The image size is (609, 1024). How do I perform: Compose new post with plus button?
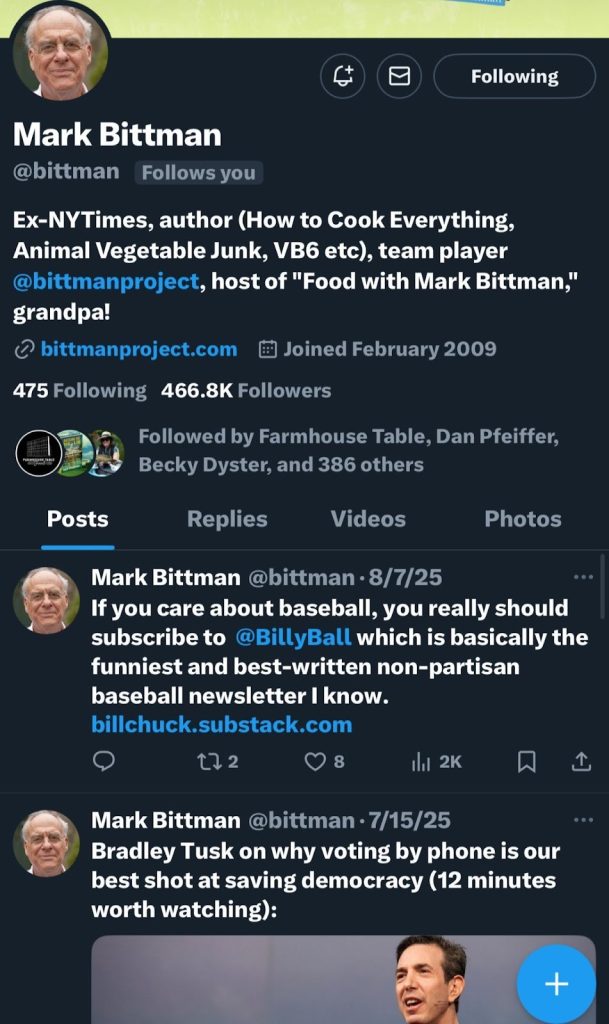556,983
